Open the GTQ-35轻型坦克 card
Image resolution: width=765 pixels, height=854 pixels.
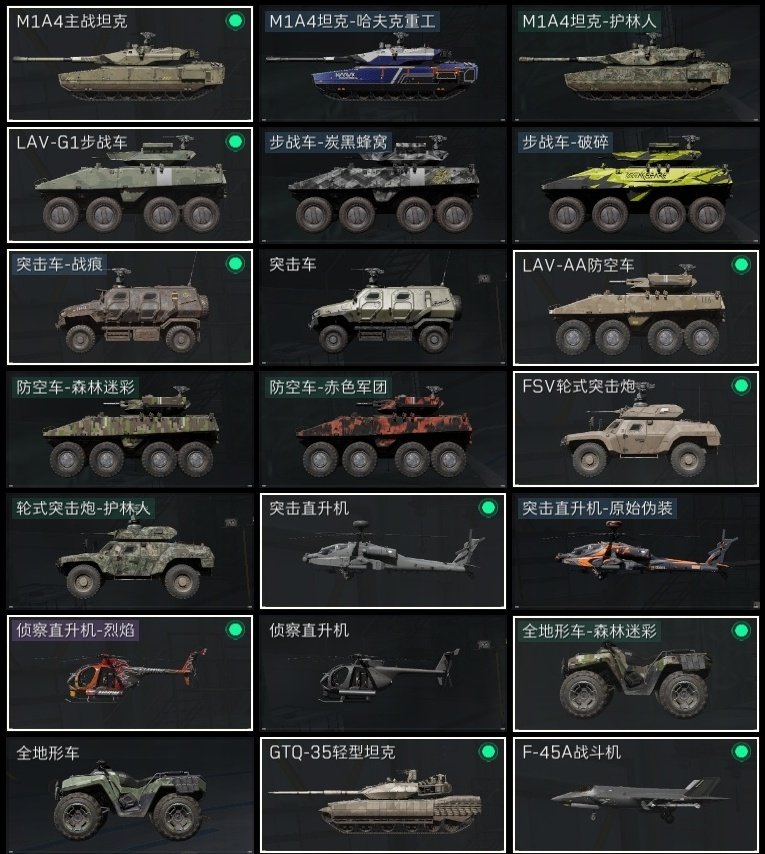383,795
